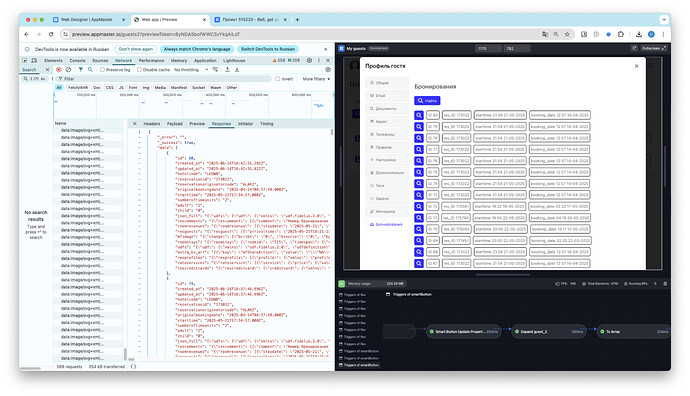Toggle the inspect element picker

tap(25, 60)
